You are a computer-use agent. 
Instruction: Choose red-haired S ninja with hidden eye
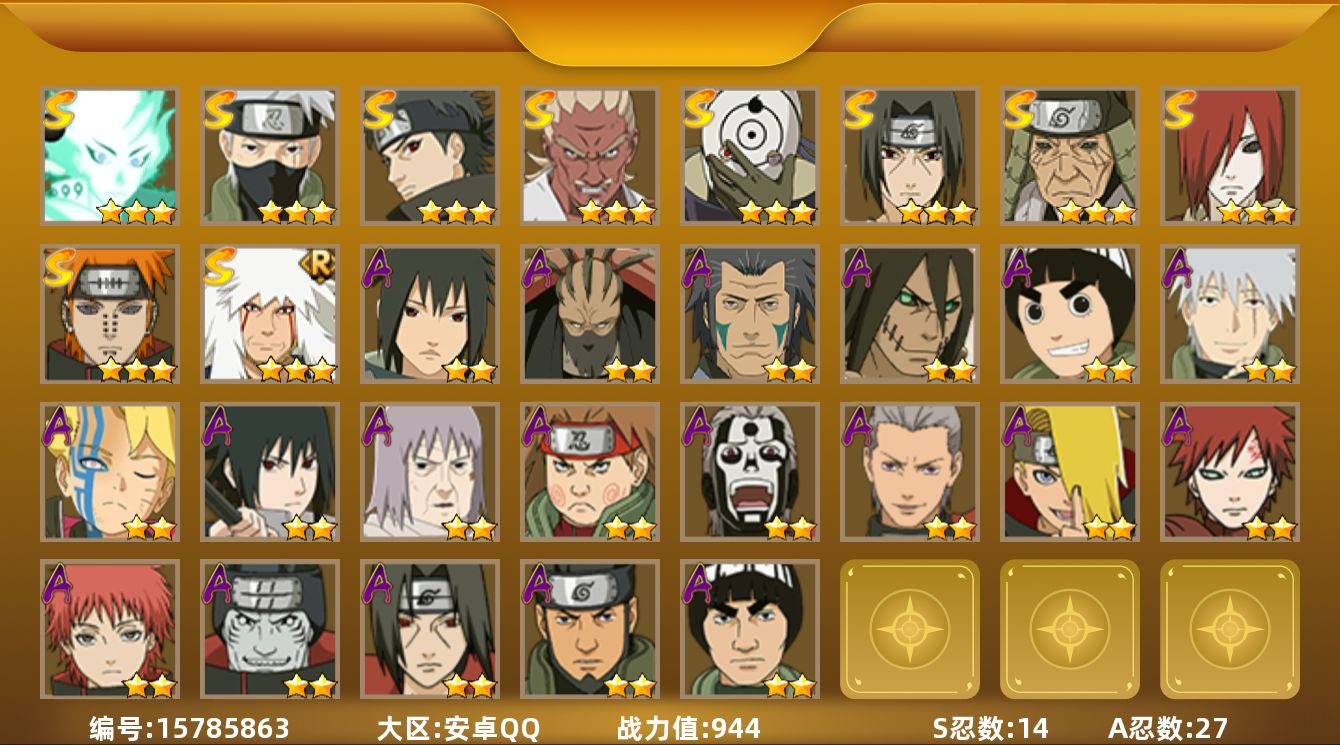coord(1230,155)
